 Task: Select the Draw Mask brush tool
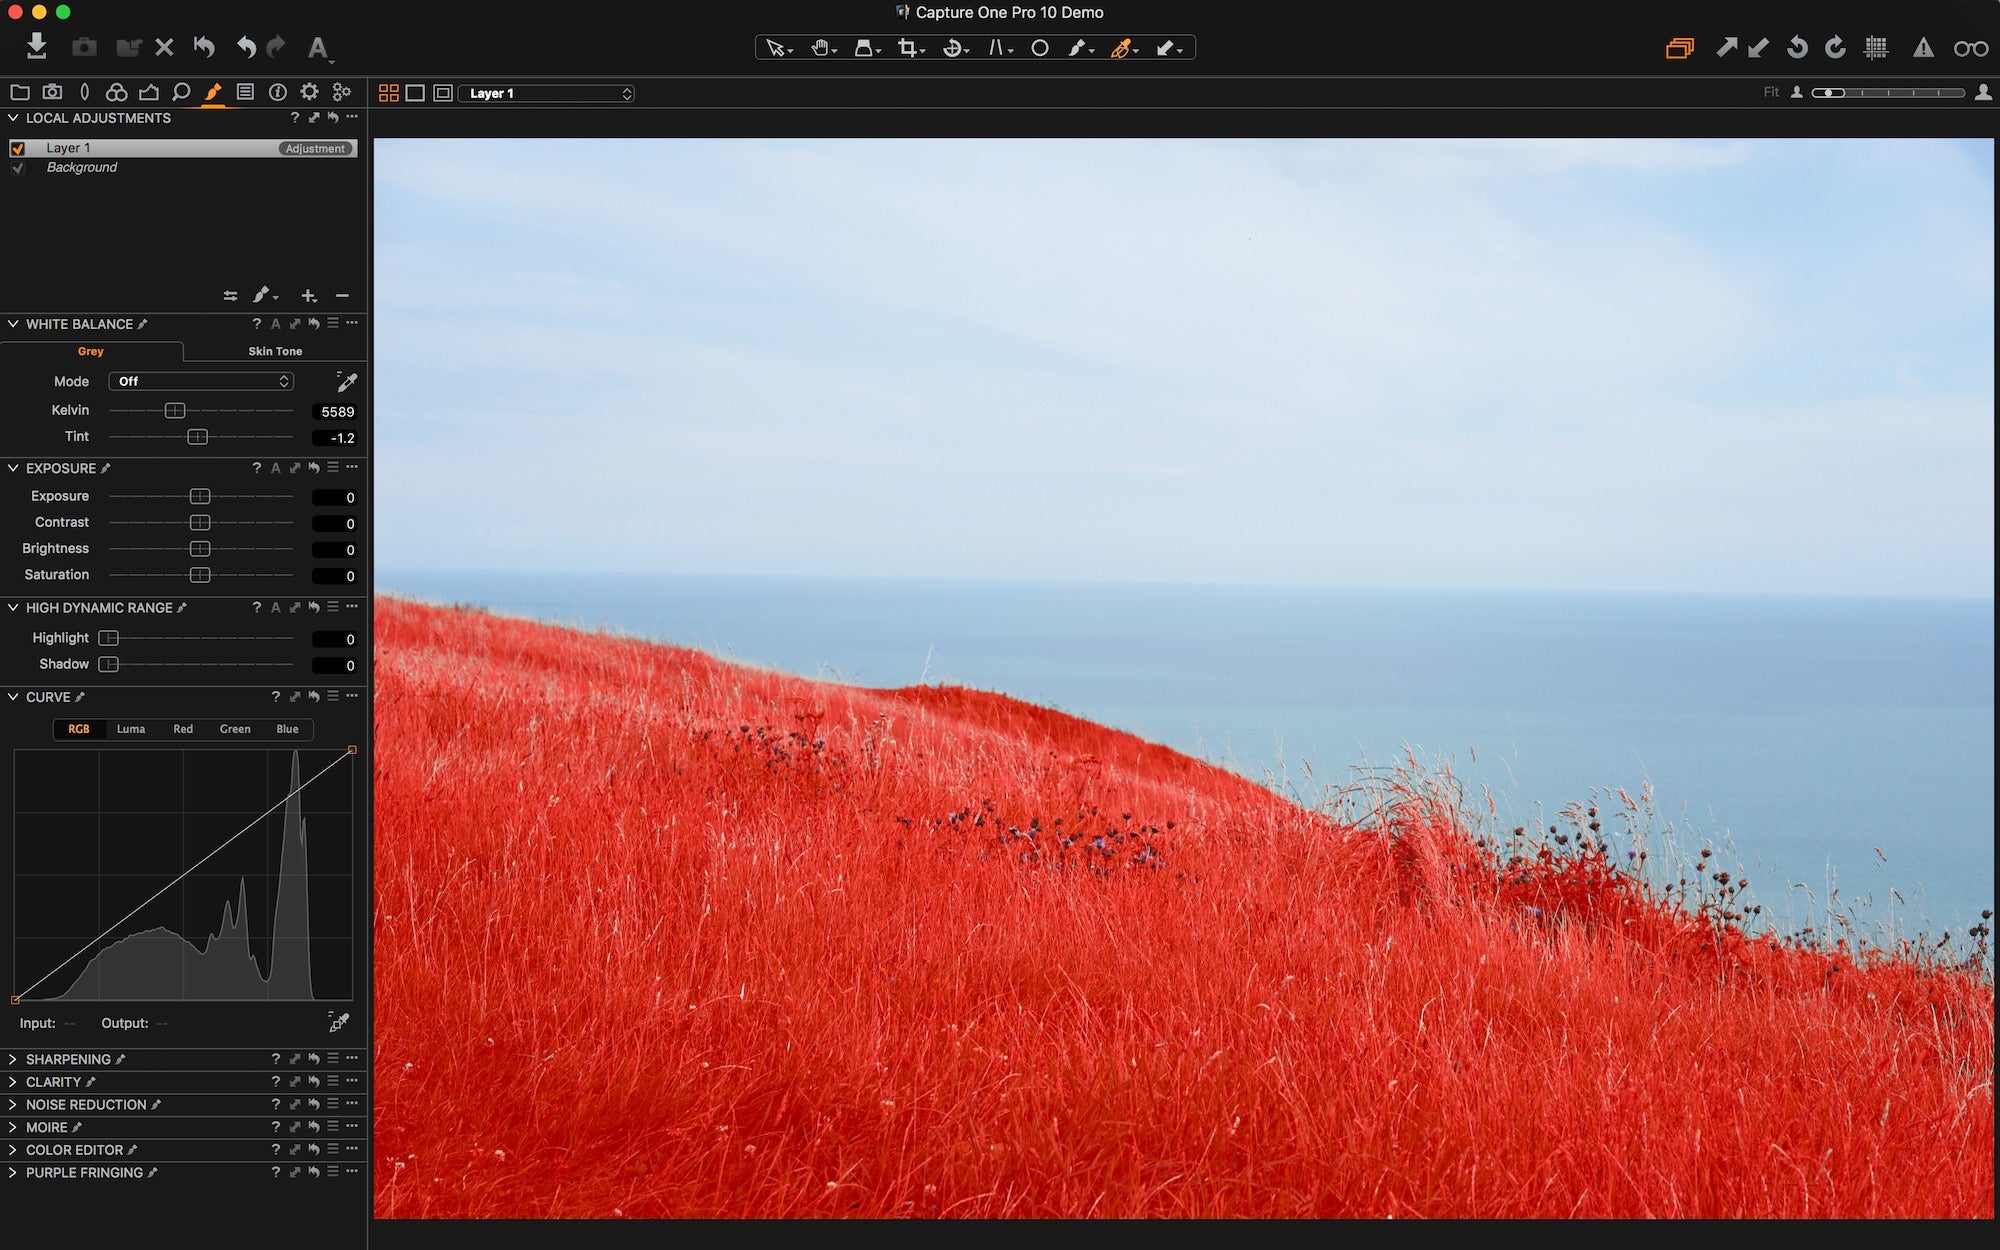[1080, 48]
